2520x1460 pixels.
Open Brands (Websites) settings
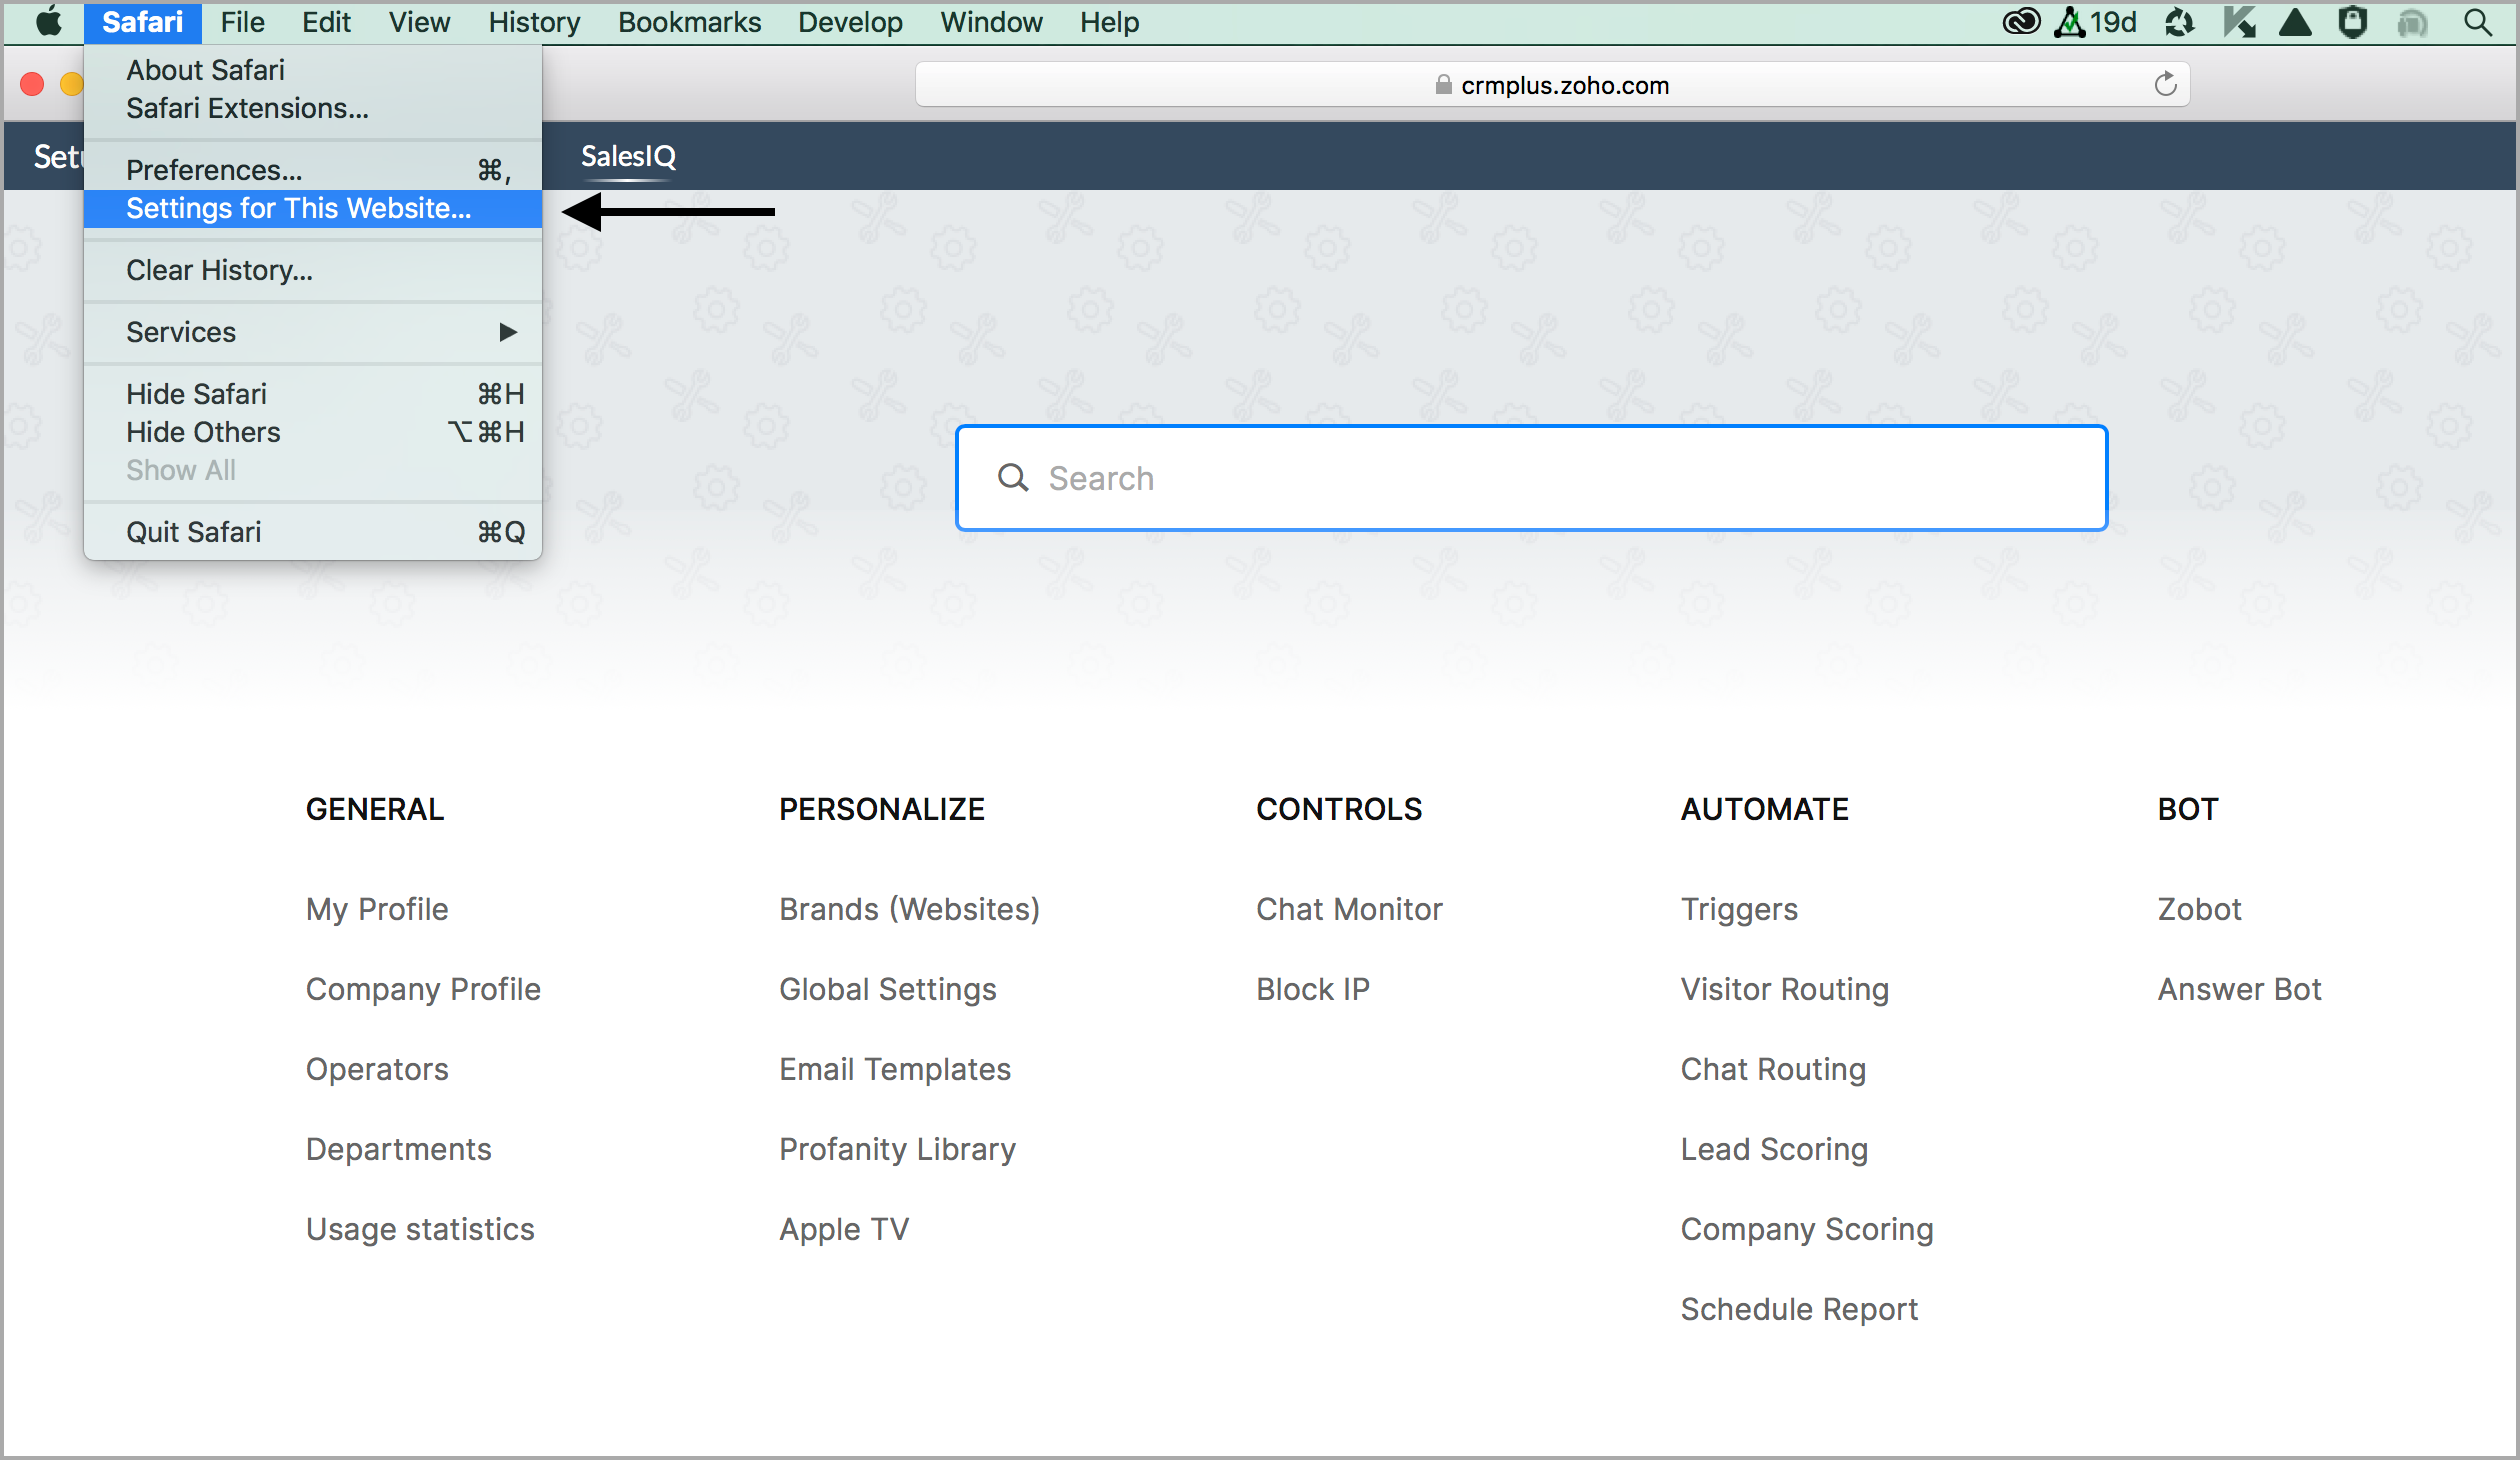(909, 908)
